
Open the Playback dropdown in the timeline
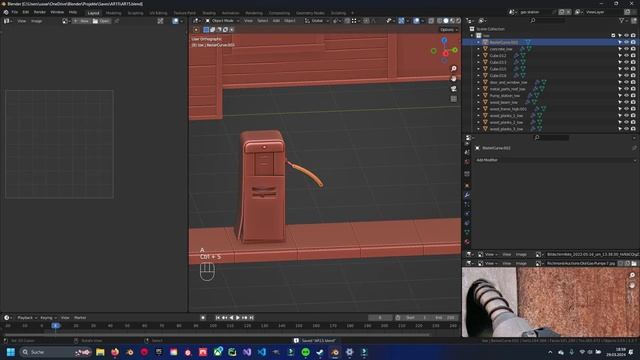(x=27, y=318)
